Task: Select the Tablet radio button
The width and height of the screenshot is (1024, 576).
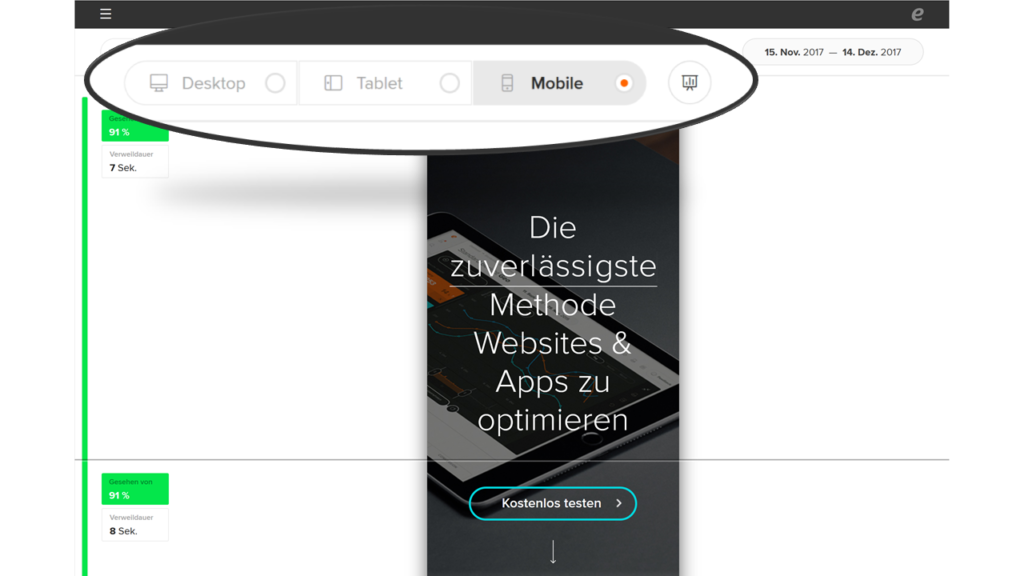Action: (449, 83)
